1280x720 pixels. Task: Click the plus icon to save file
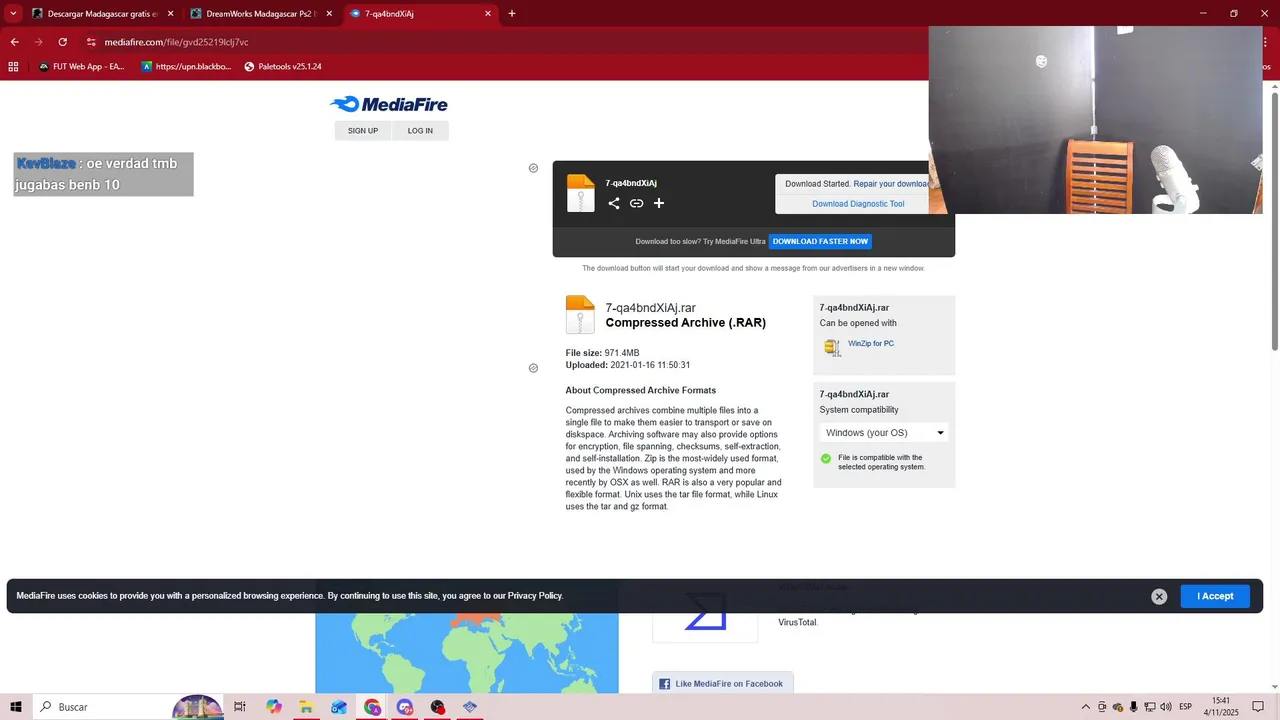click(659, 203)
